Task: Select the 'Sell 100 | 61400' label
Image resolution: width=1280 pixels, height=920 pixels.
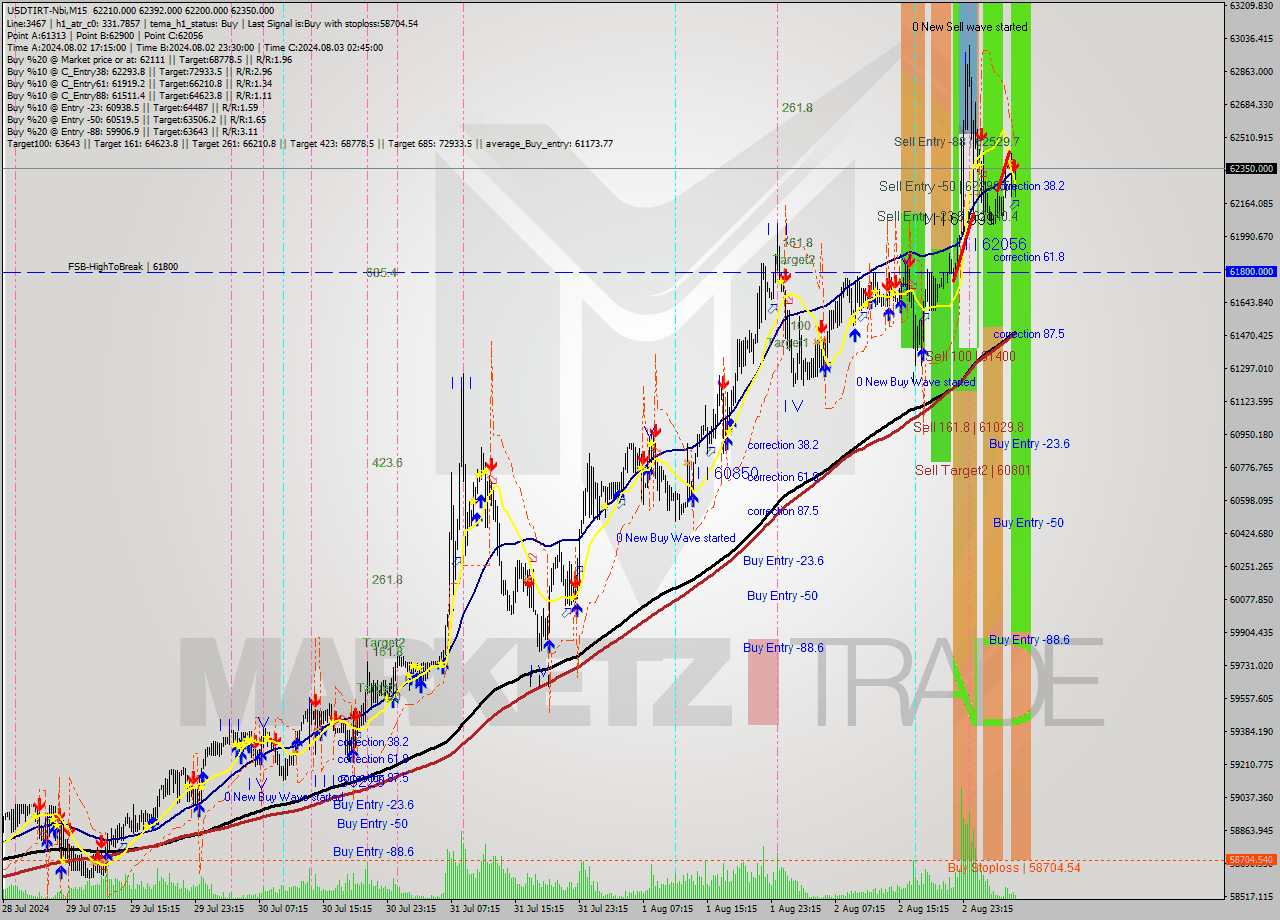Action: coord(970,356)
